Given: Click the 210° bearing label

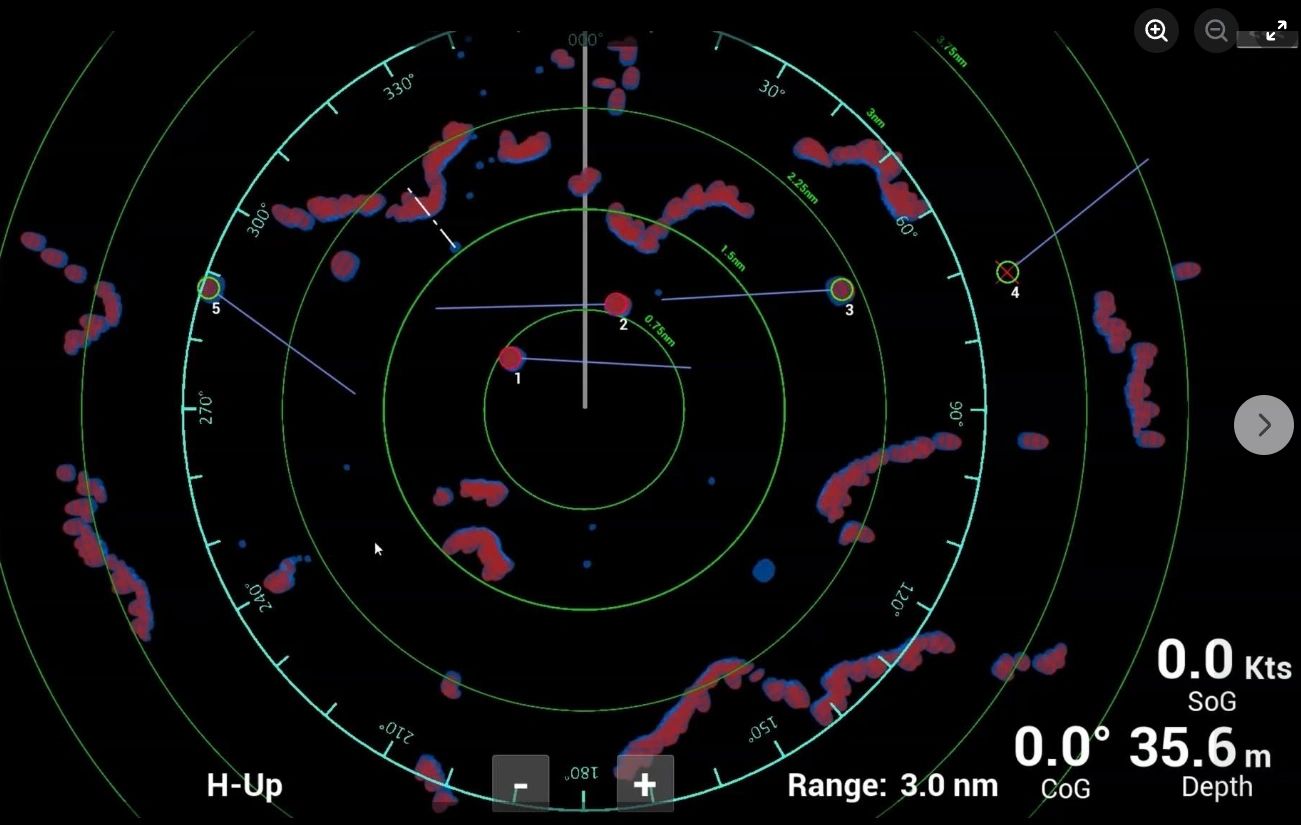Looking at the screenshot, I should tap(395, 733).
